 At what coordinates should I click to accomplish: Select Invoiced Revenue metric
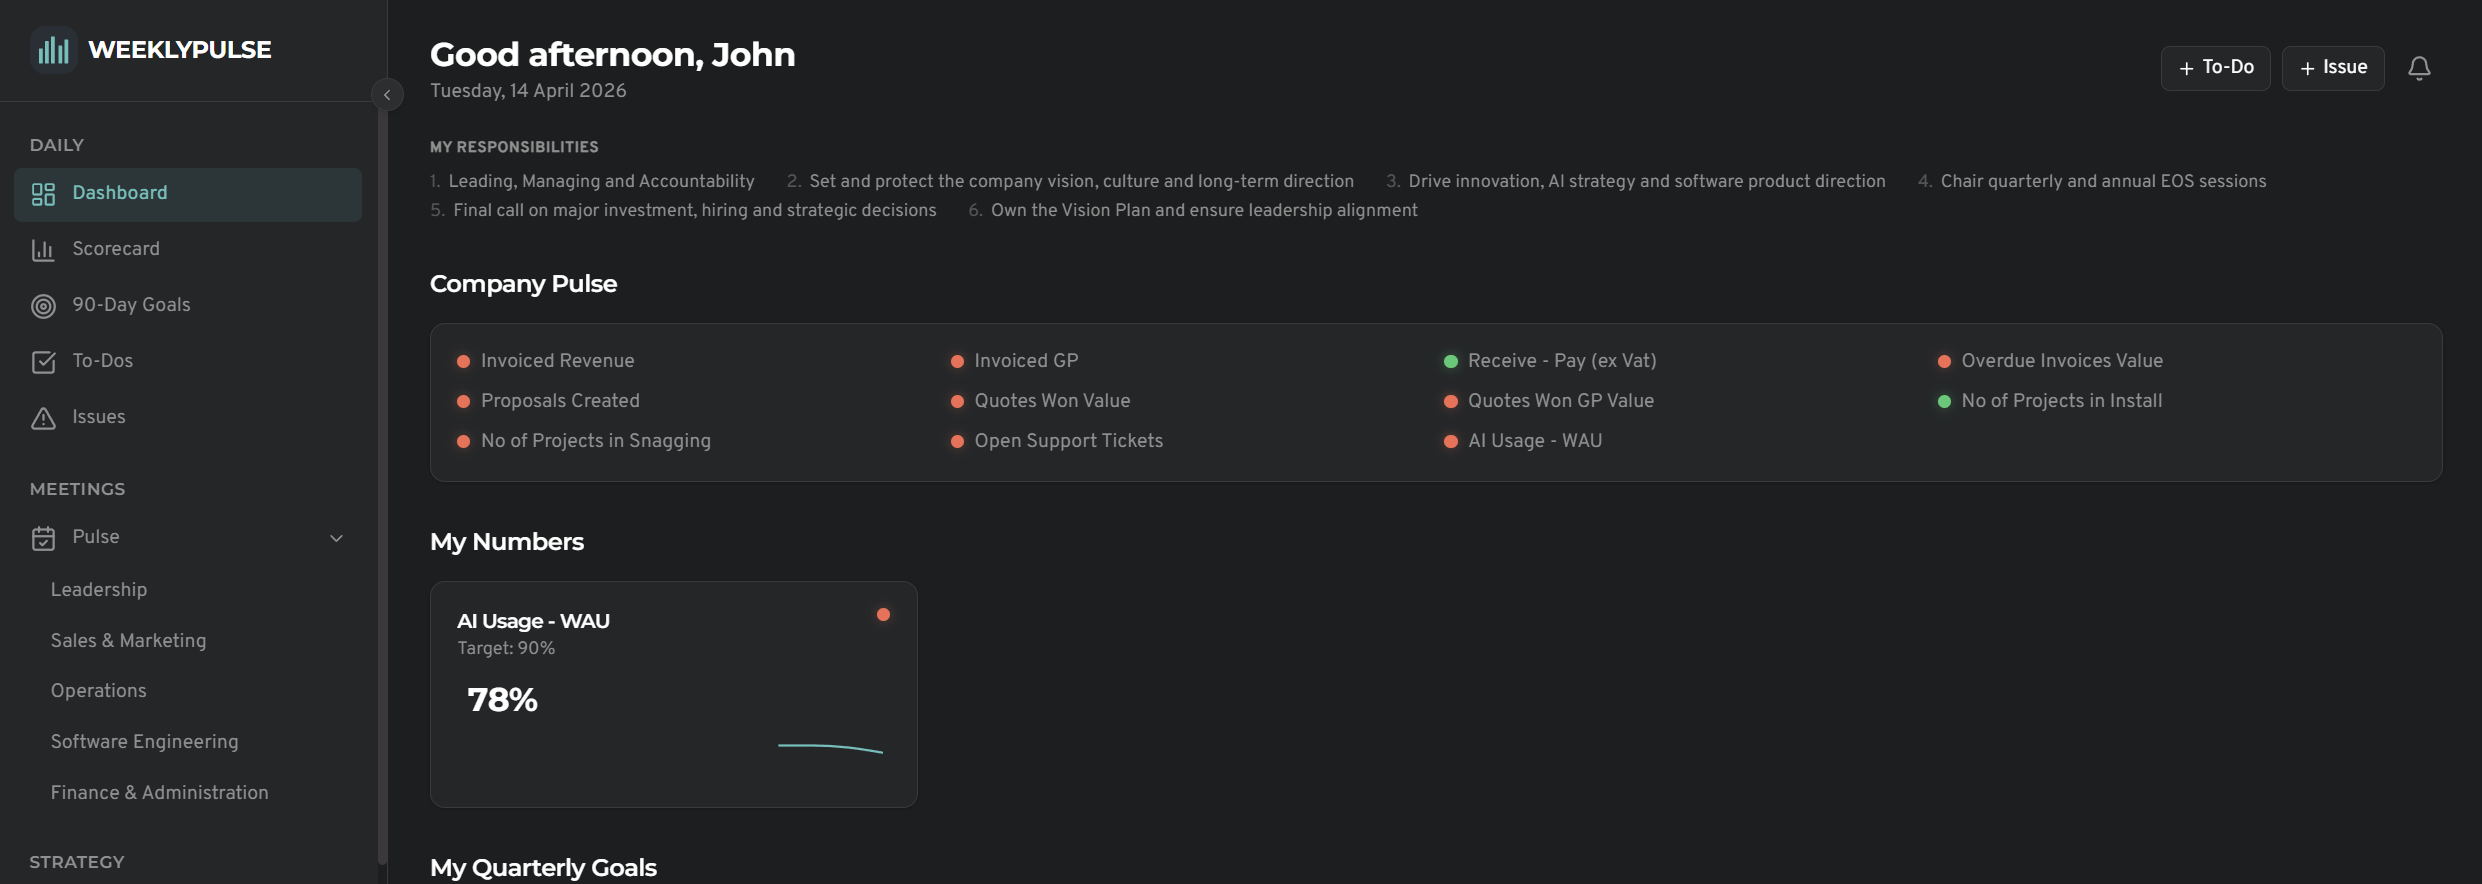click(557, 361)
